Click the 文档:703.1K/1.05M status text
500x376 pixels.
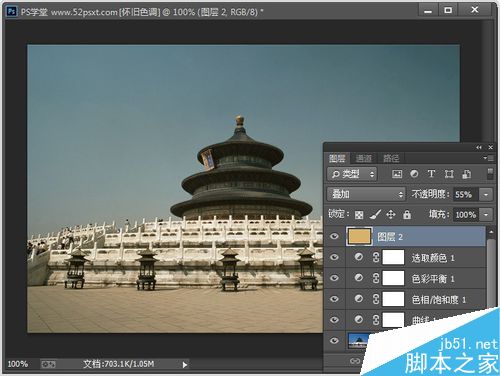(x=119, y=364)
